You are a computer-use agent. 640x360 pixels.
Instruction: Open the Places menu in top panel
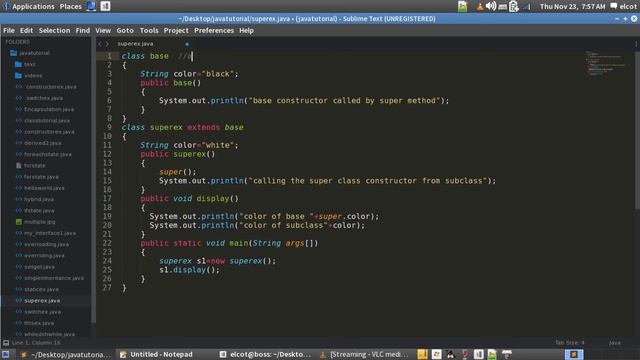71,7
